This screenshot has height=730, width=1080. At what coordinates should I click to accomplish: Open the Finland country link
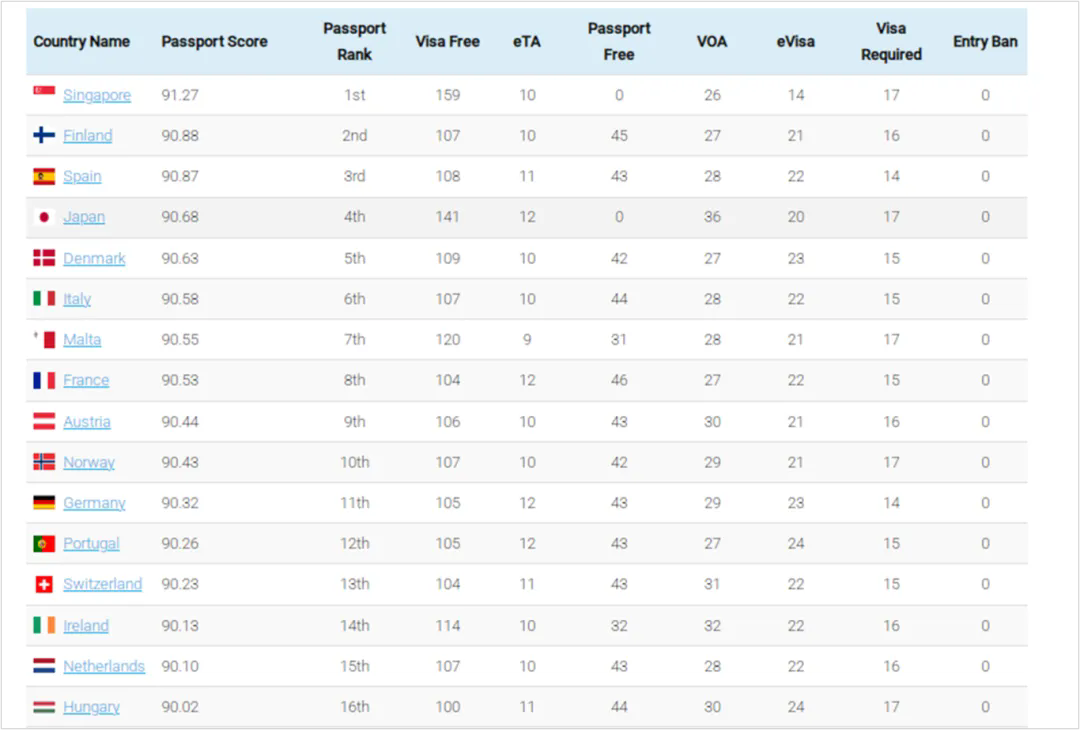tap(87, 136)
